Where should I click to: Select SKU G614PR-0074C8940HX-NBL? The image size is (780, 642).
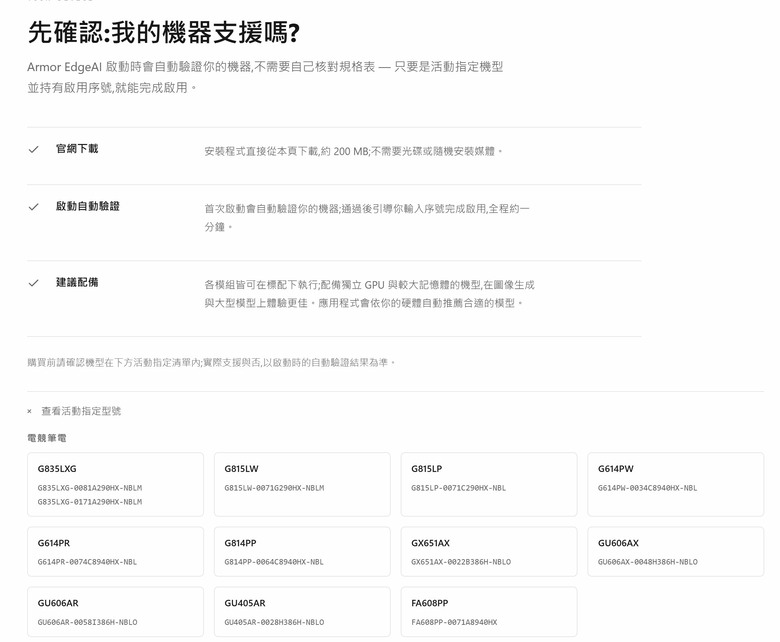pos(87,562)
